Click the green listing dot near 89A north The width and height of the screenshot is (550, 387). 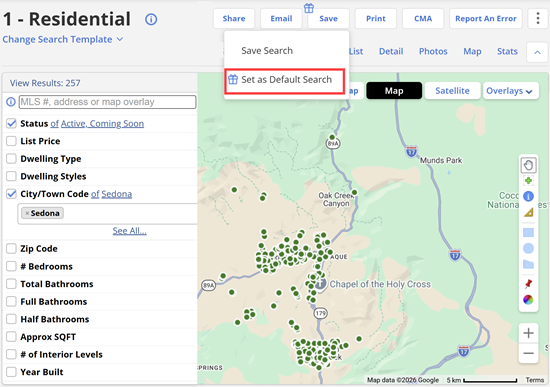(x=332, y=137)
